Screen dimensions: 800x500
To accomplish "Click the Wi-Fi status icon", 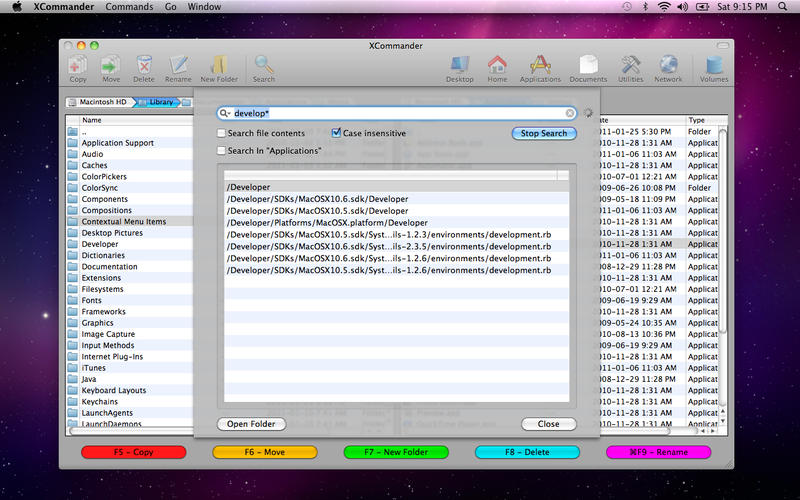I will (x=664, y=7).
